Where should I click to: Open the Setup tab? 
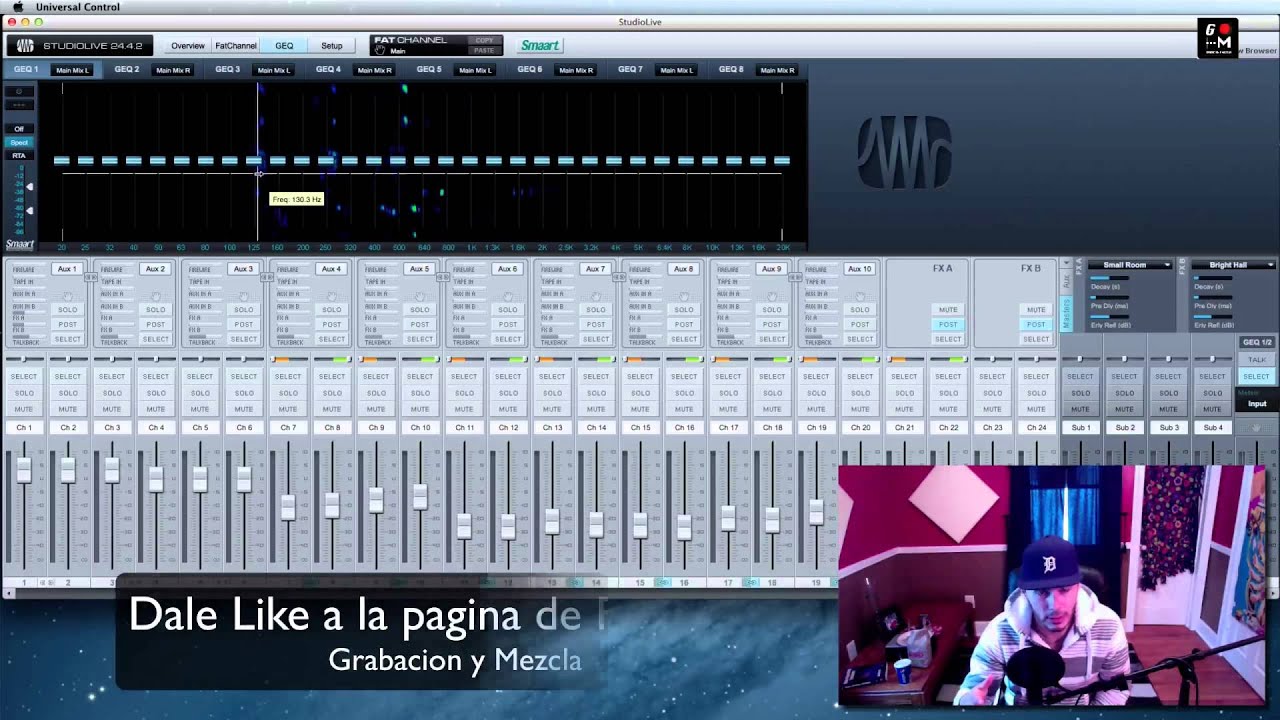(332, 46)
